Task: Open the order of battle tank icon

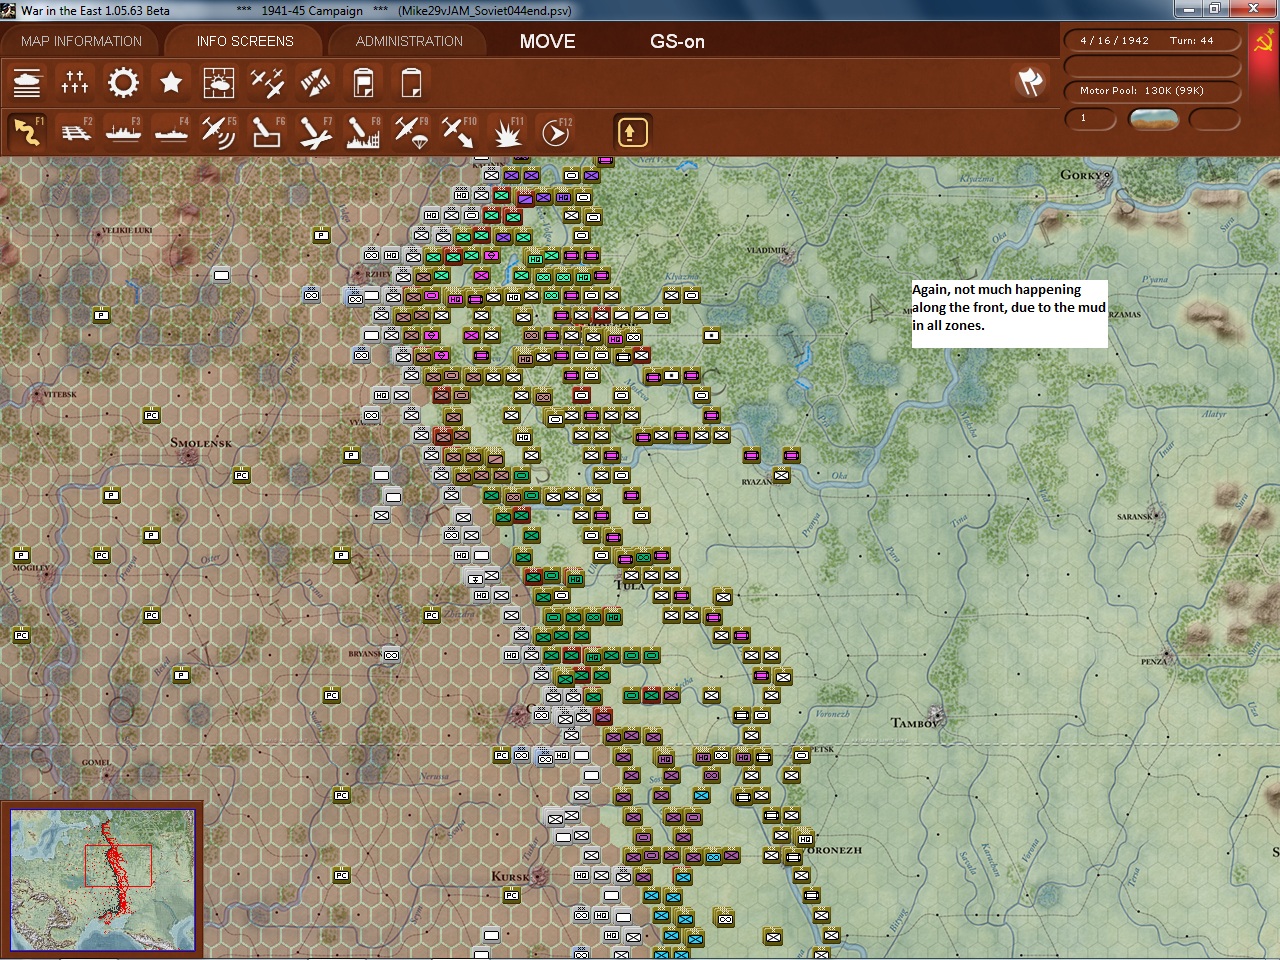Action: click(27, 83)
